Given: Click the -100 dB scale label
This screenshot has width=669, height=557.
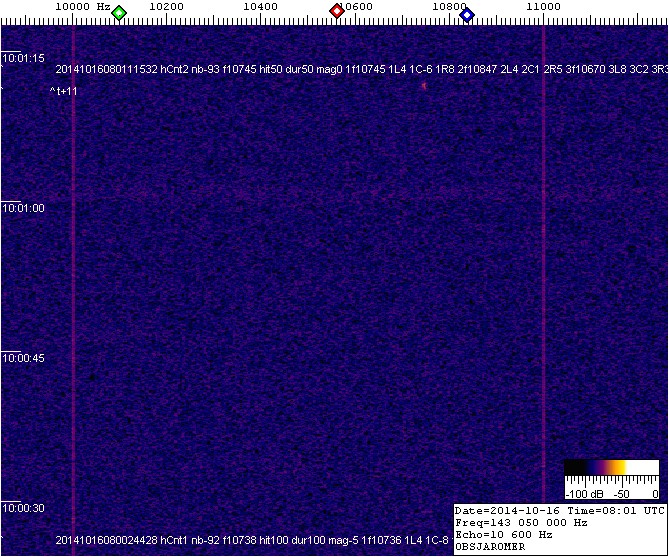Looking at the screenshot, I should (581, 494).
